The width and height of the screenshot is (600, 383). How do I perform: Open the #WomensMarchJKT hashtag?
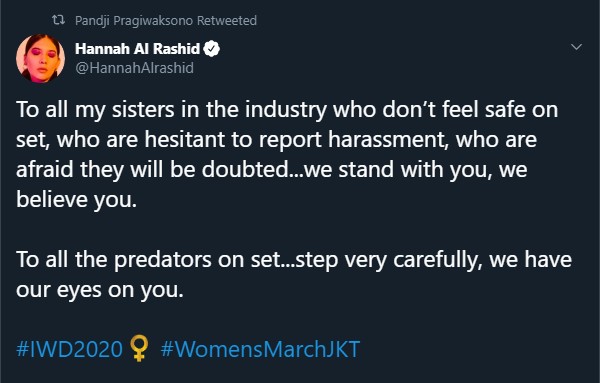[x=260, y=349]
